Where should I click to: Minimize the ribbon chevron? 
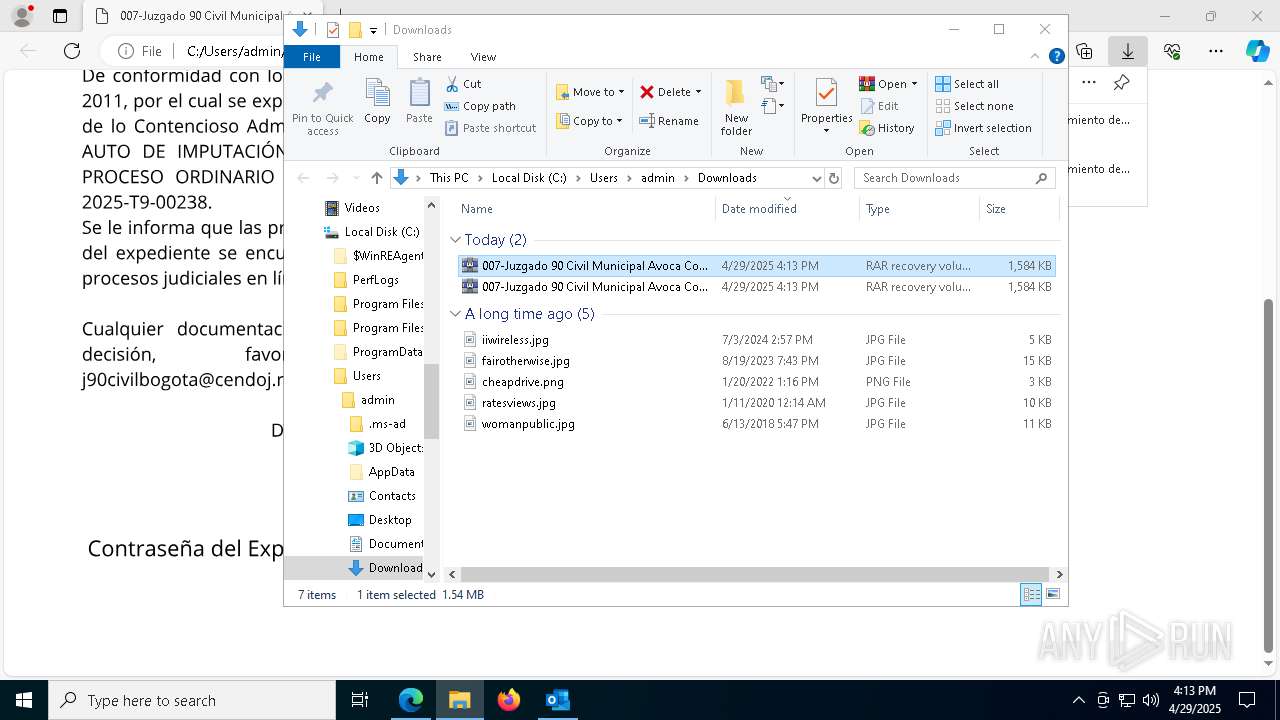click(1036, 57)
